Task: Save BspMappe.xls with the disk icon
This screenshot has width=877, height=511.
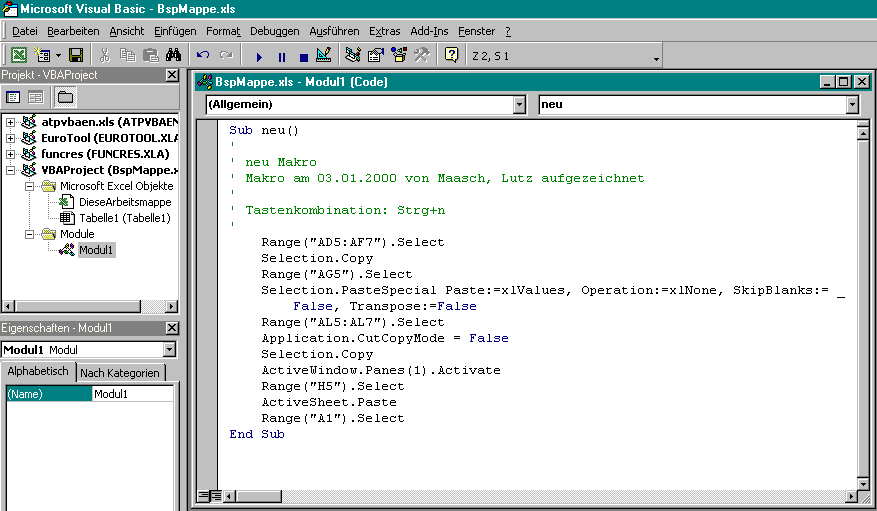Action: [x=76, y=55]
